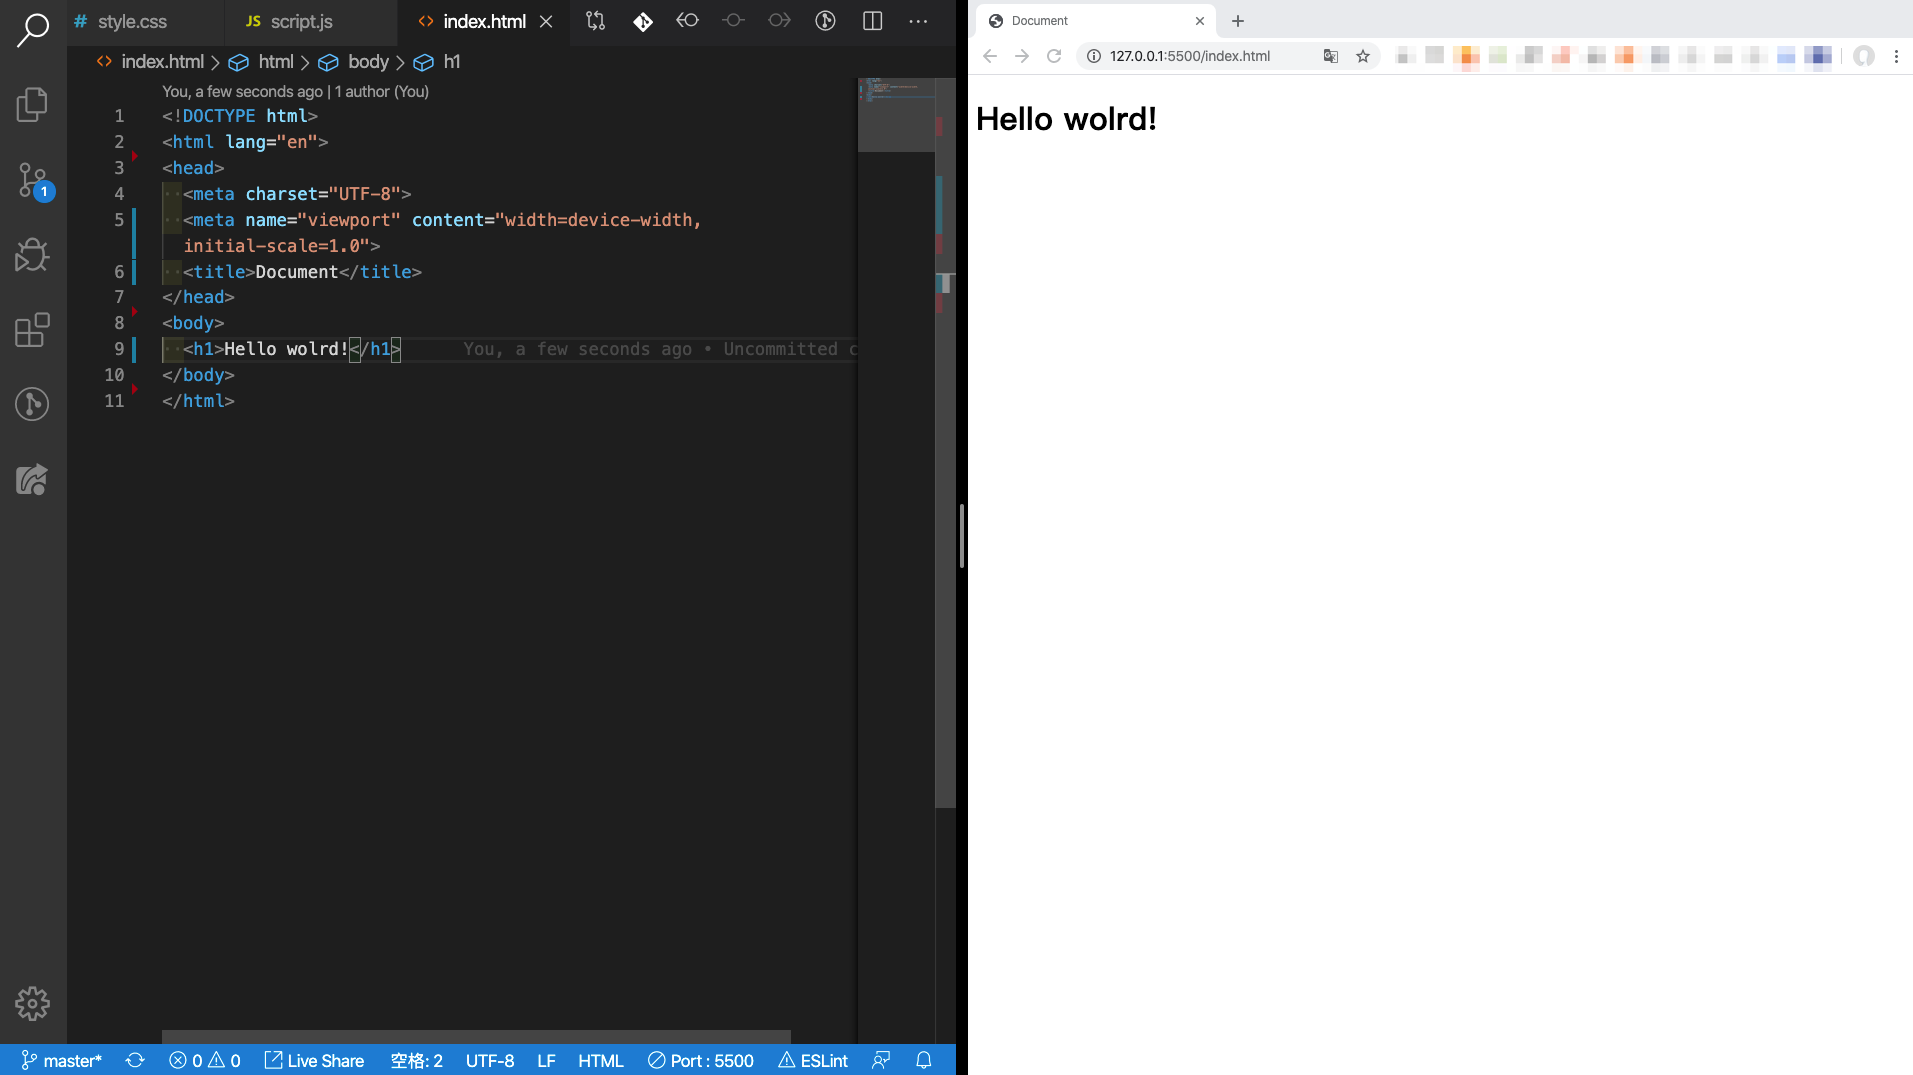
Task: Click the editor minimap
Action: (896, 115)
